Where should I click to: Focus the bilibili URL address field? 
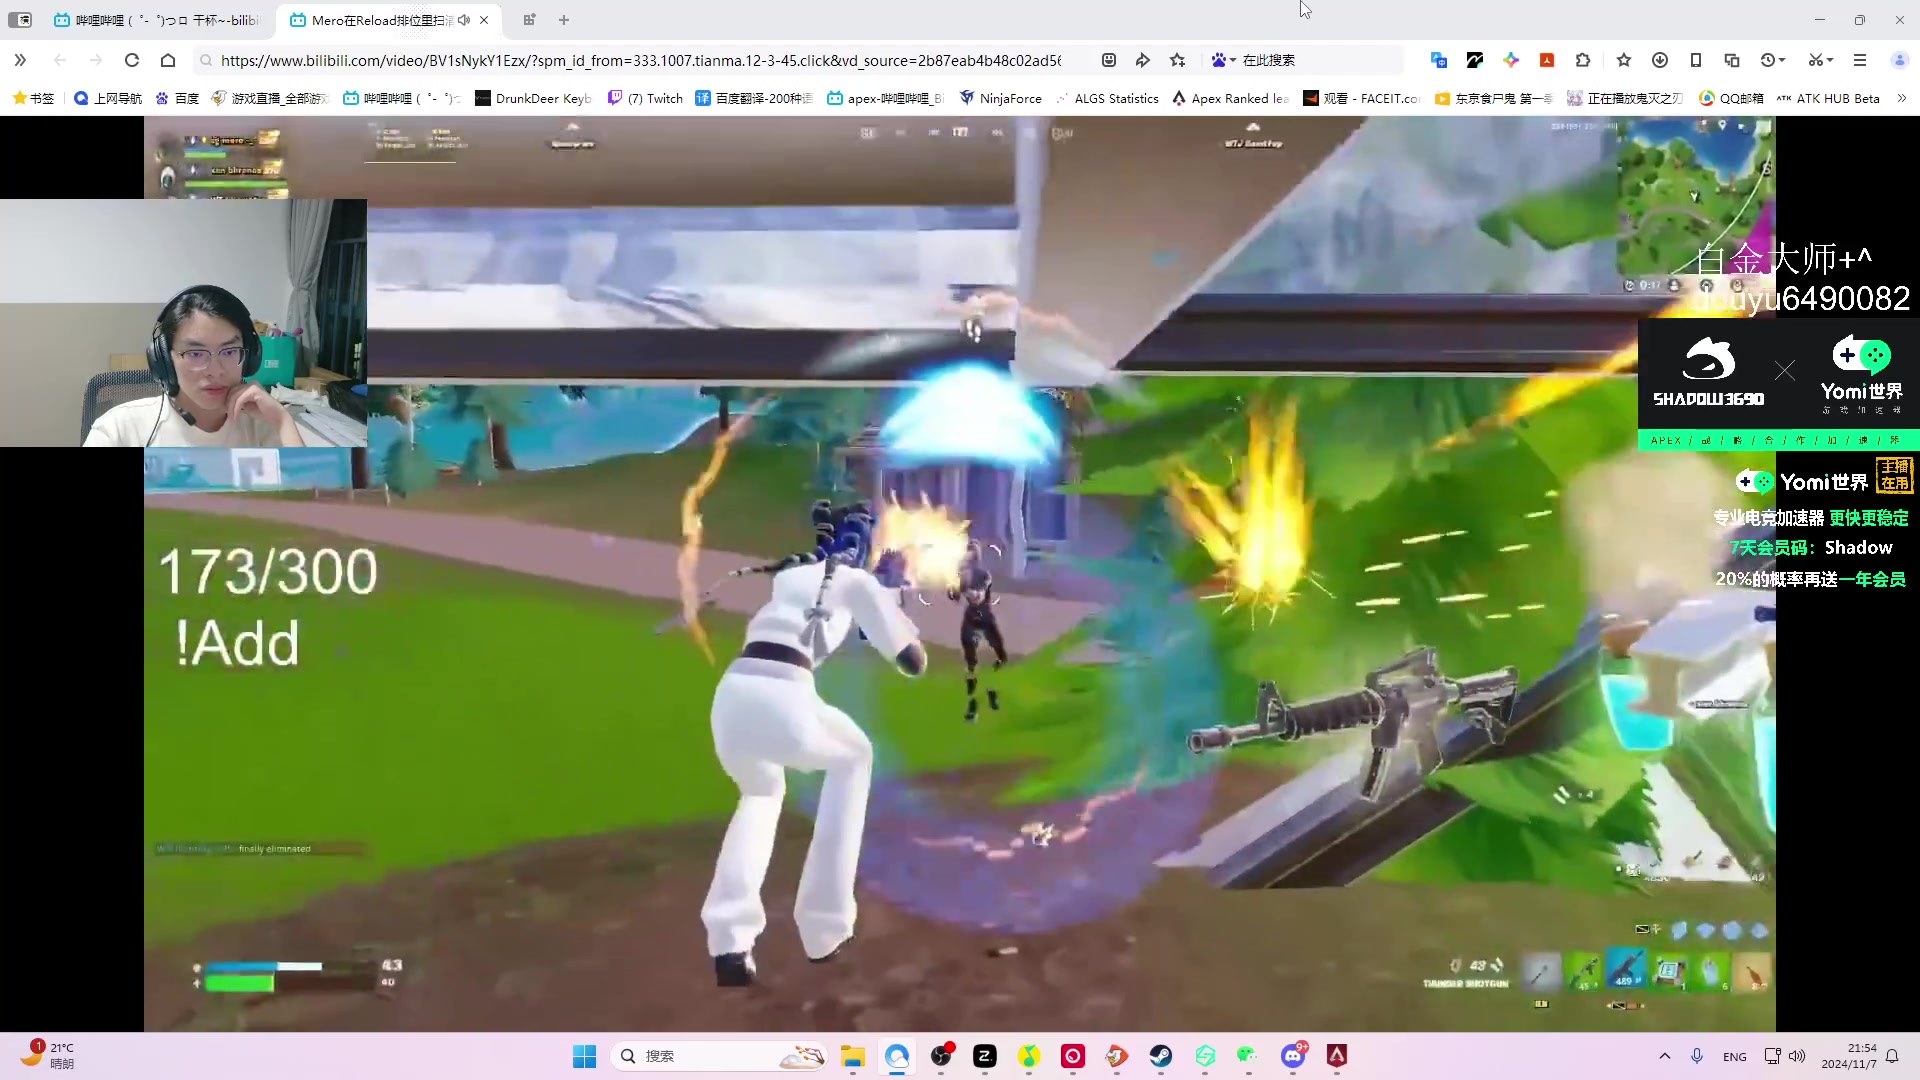coord(640,60)
